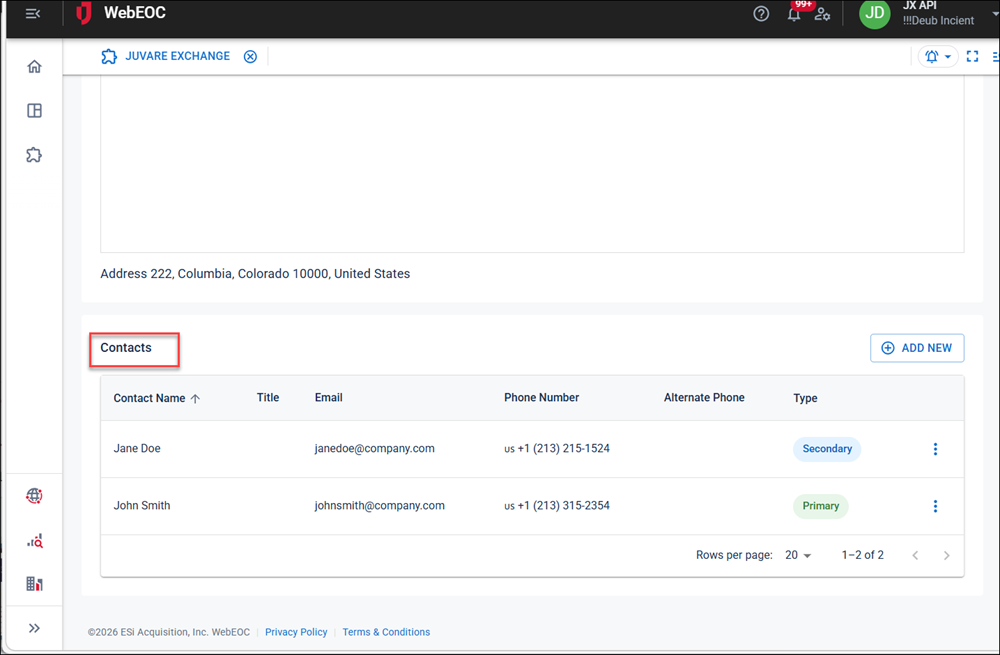Screen dimensions: 1000x655
Task: Sort by Contact Name column
Action: (149, 398)
